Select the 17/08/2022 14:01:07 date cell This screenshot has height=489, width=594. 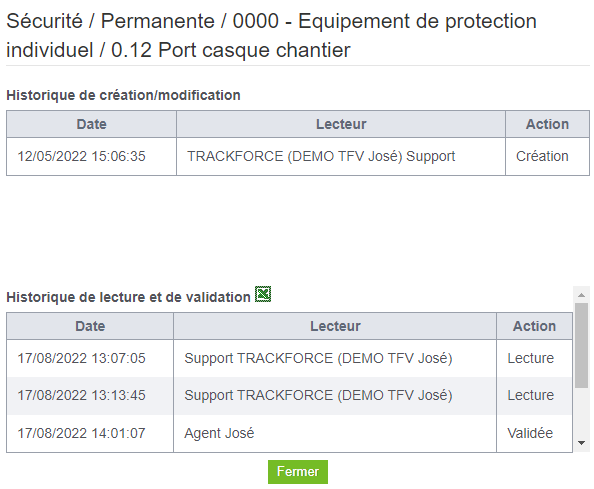pos(90,433)
